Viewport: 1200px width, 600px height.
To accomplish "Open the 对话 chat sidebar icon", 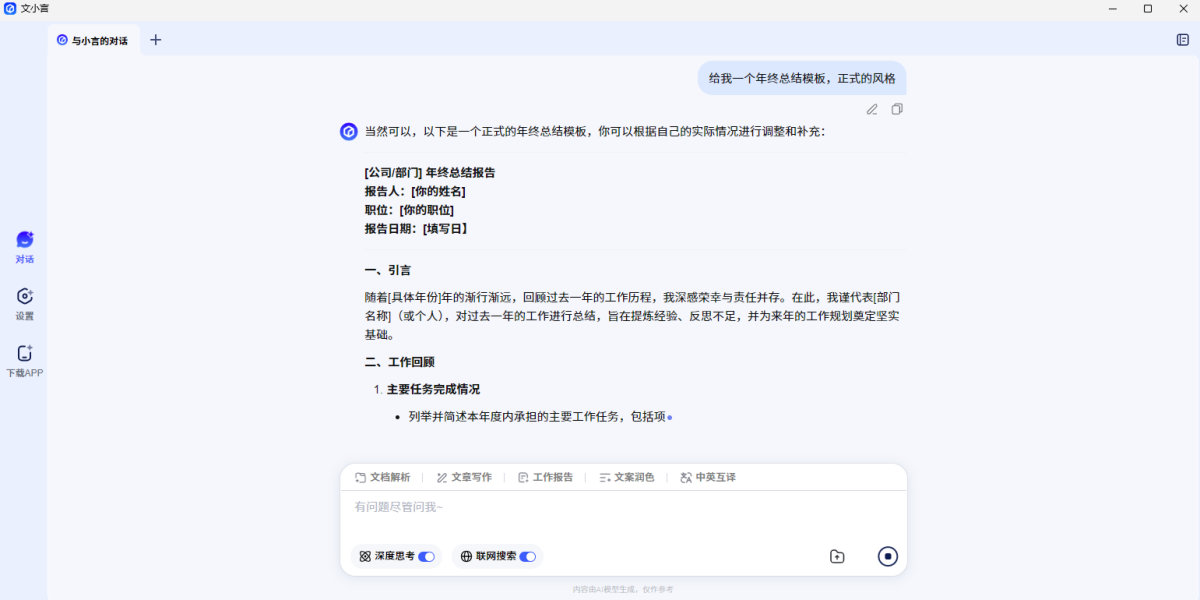I will click(24, 240).
